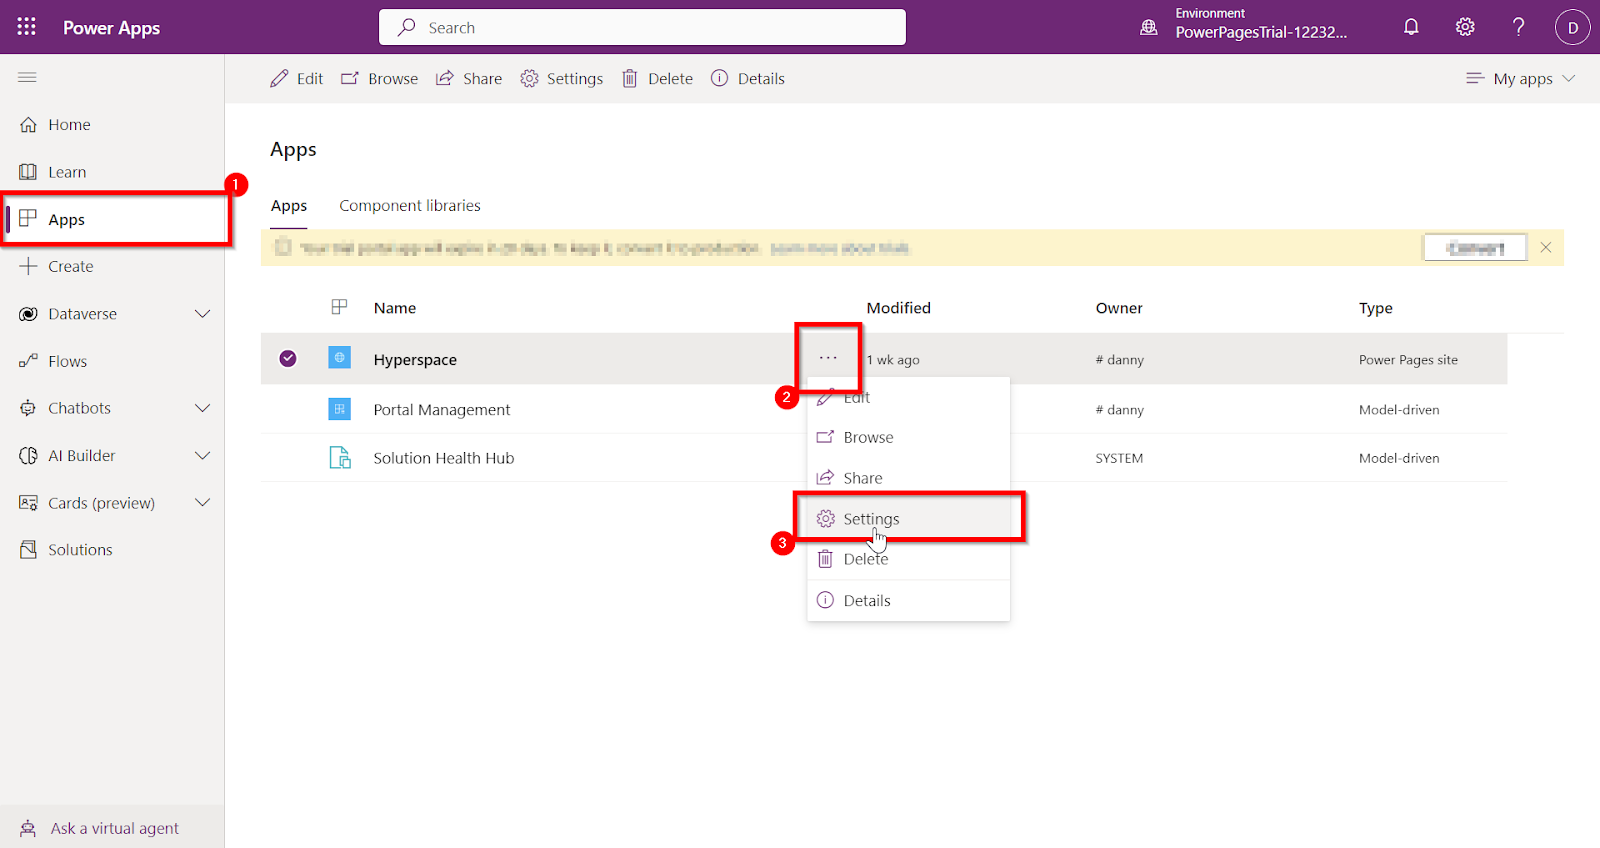Open Chatbots in the sidebar
This screenshot has width=1600, height=848.
[80, 408]
